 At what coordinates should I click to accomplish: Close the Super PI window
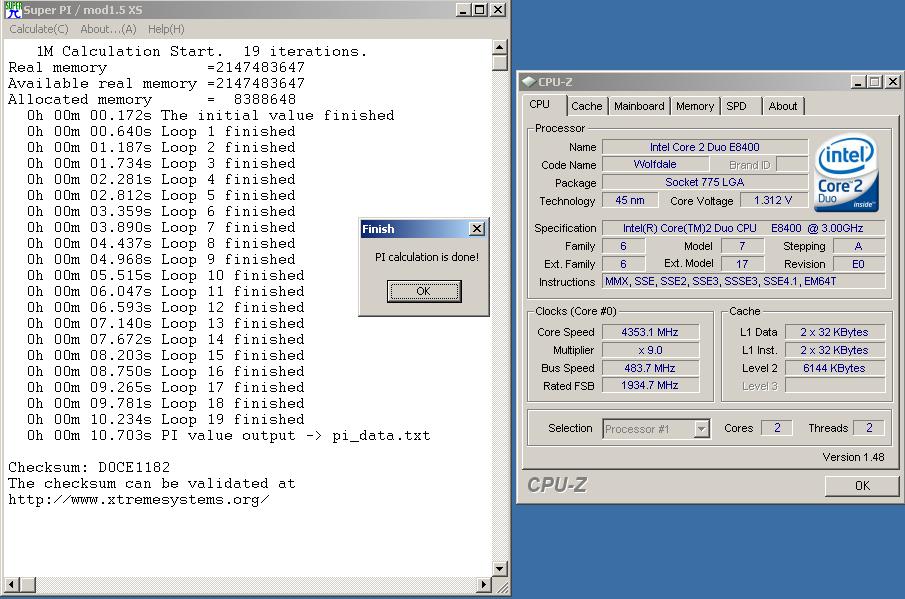click(498, 10)
